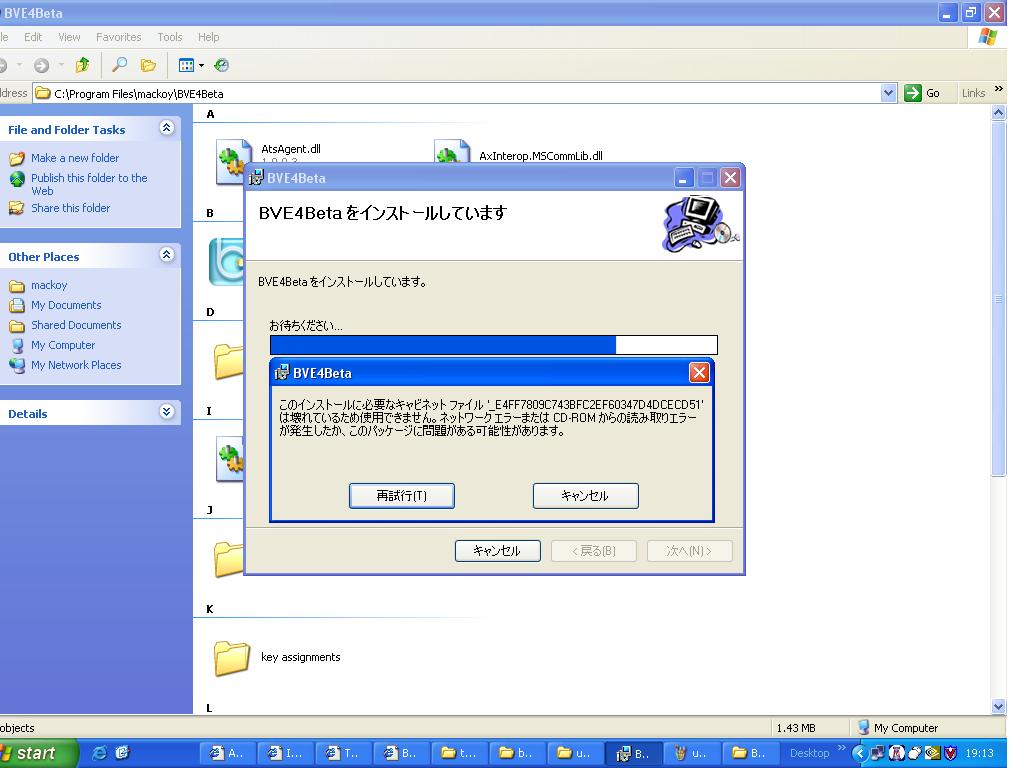This screenshot has width=1024, height=768.
Task: Select the AxInterop.MSCommLib.dll file
Action: point(541,155)
